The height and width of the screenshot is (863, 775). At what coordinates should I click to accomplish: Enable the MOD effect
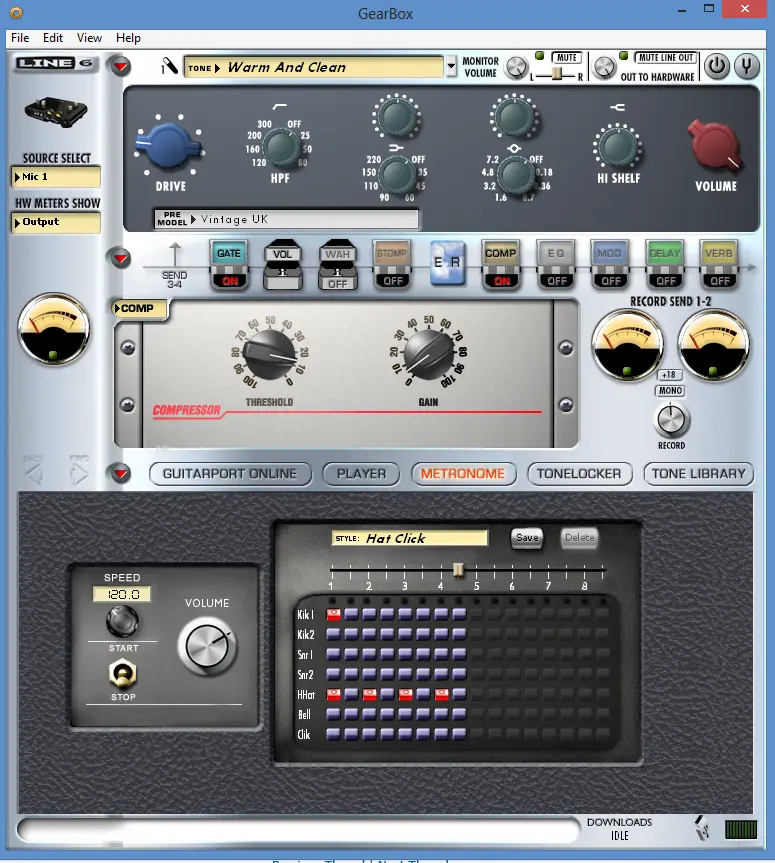[609, 267]
